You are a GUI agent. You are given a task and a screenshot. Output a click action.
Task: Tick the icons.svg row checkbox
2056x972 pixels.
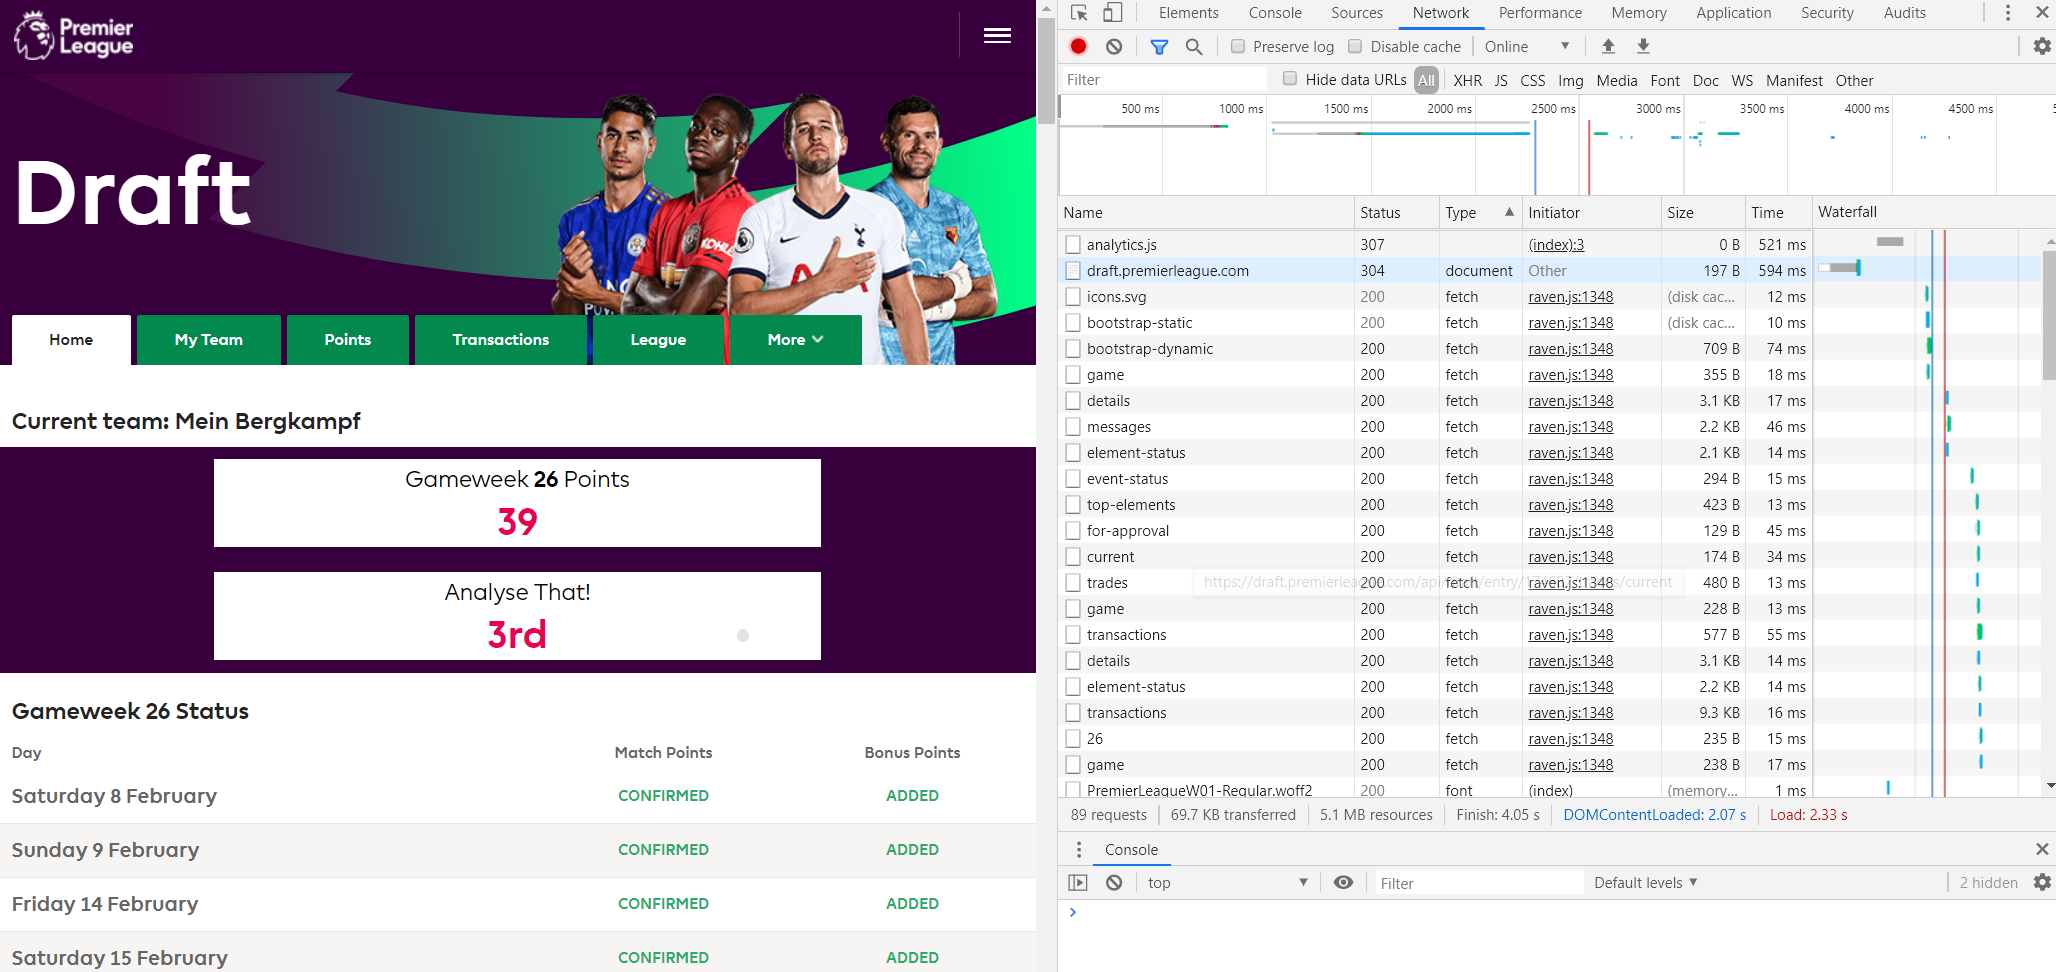[1073, 296]
